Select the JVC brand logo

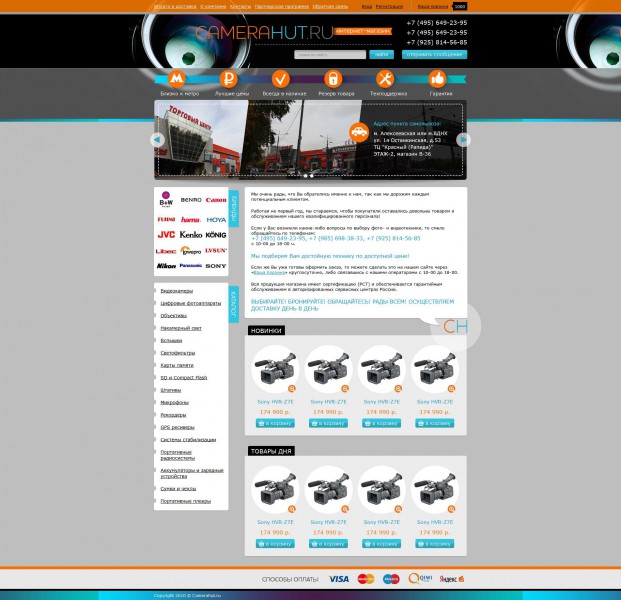(x=166, y=234)
